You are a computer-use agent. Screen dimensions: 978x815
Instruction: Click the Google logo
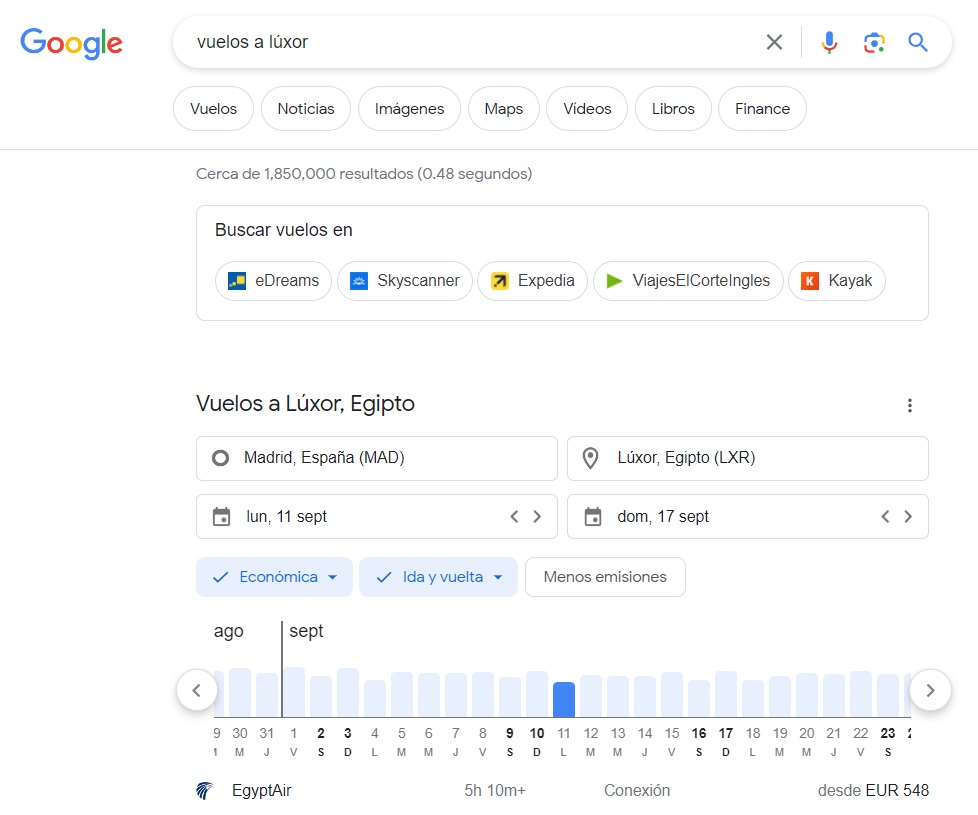pyautogui.click(x=72, y=42)
